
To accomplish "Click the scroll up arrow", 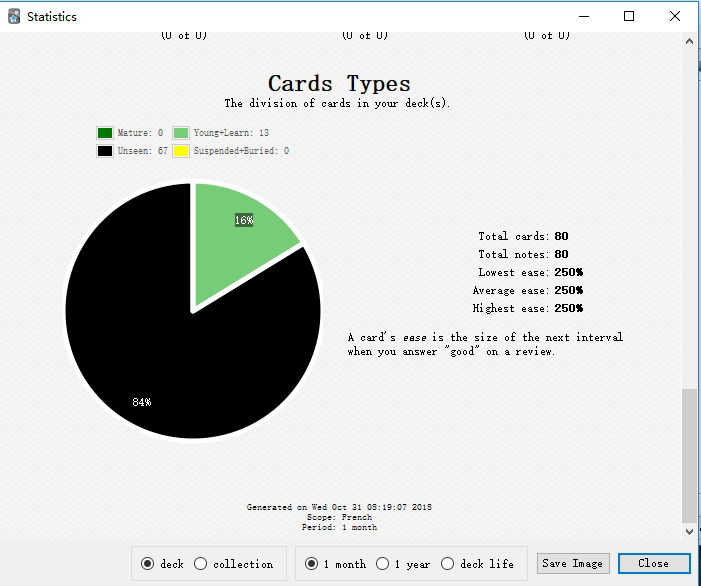I will (x=689, y=41).
